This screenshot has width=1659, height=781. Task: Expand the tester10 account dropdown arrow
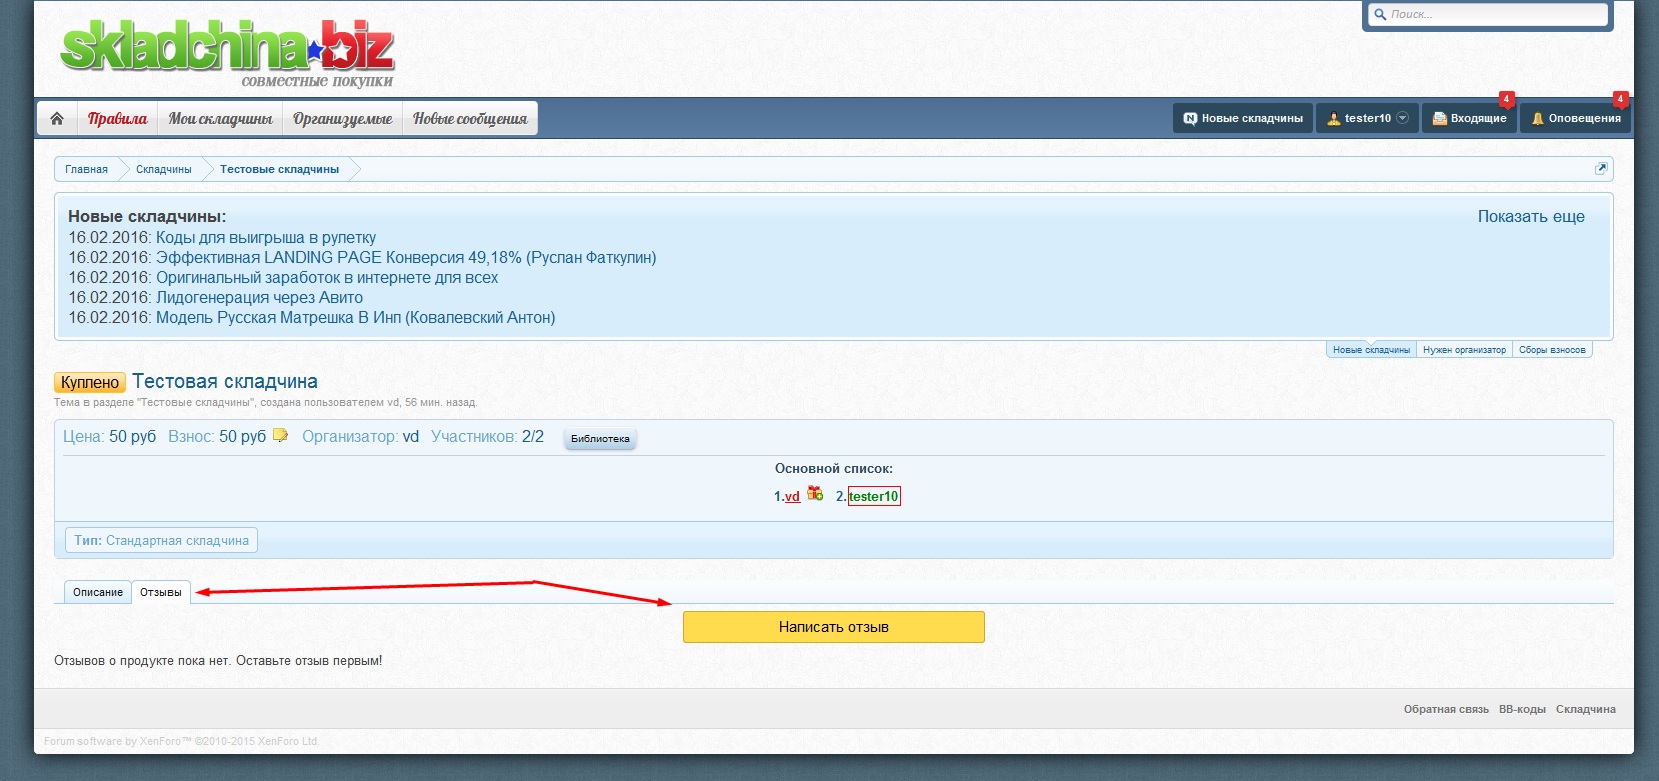1402,118
